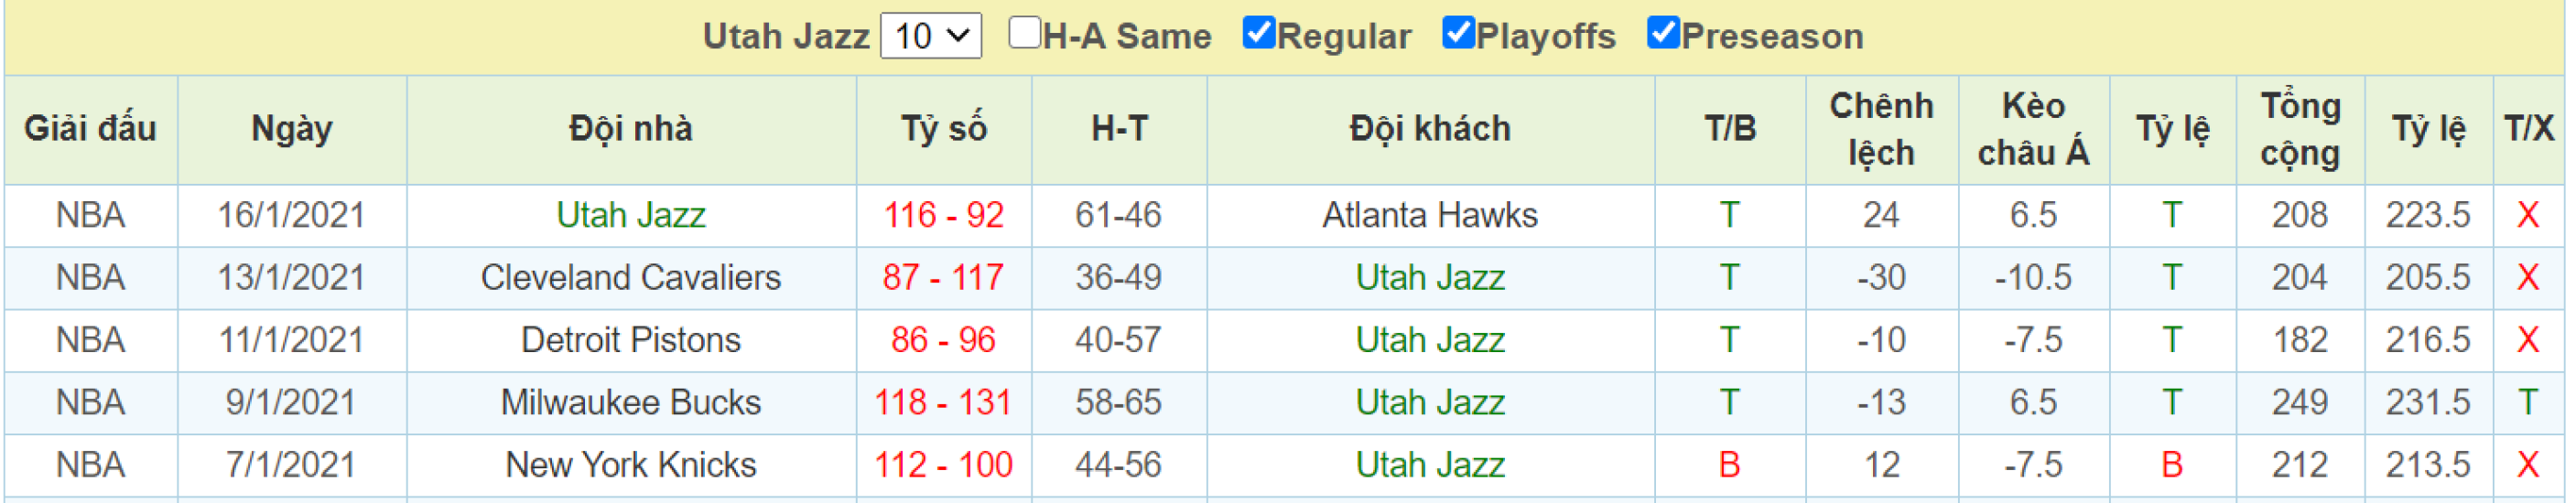
Task: Click Utah Jazz away link on 7/1/2021
Action: point(1430,465)
